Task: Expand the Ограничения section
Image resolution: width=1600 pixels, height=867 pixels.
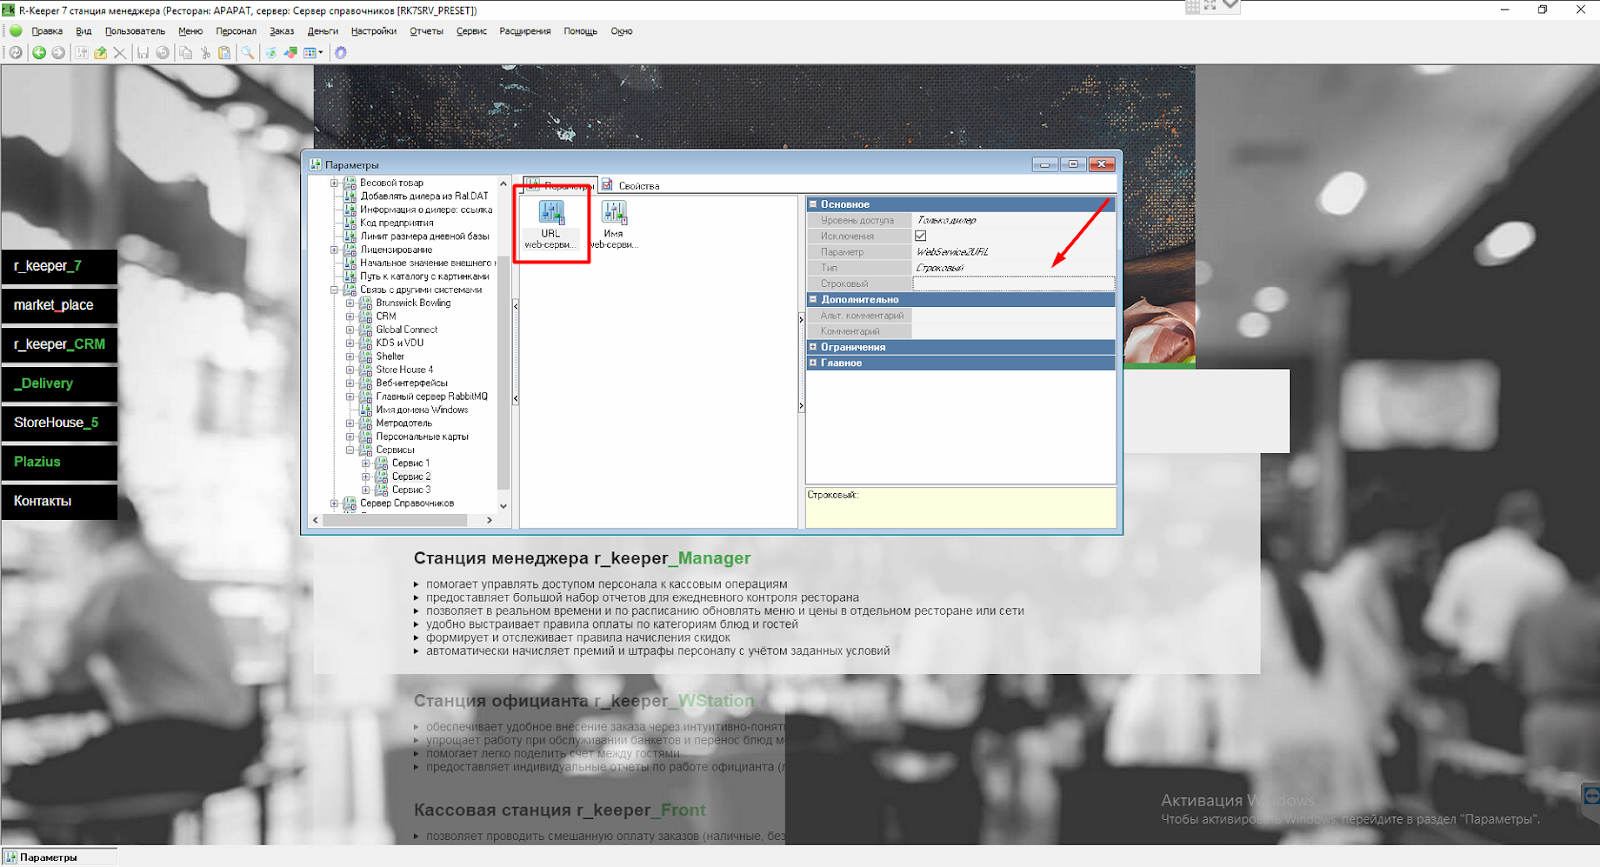Action: (813, 347)
